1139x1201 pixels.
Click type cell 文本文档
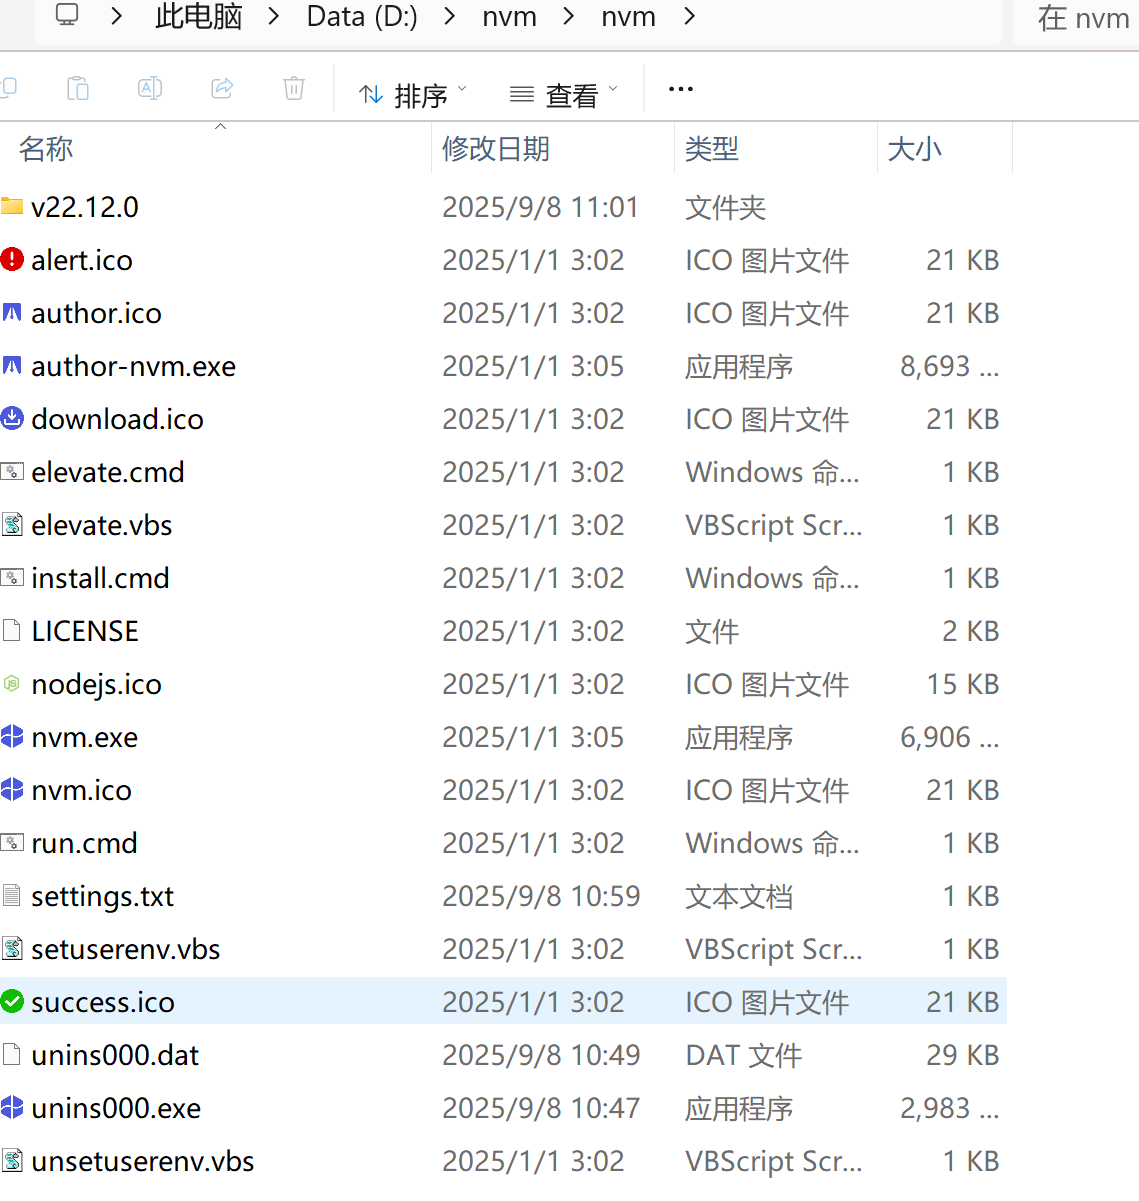click(739, 896)
